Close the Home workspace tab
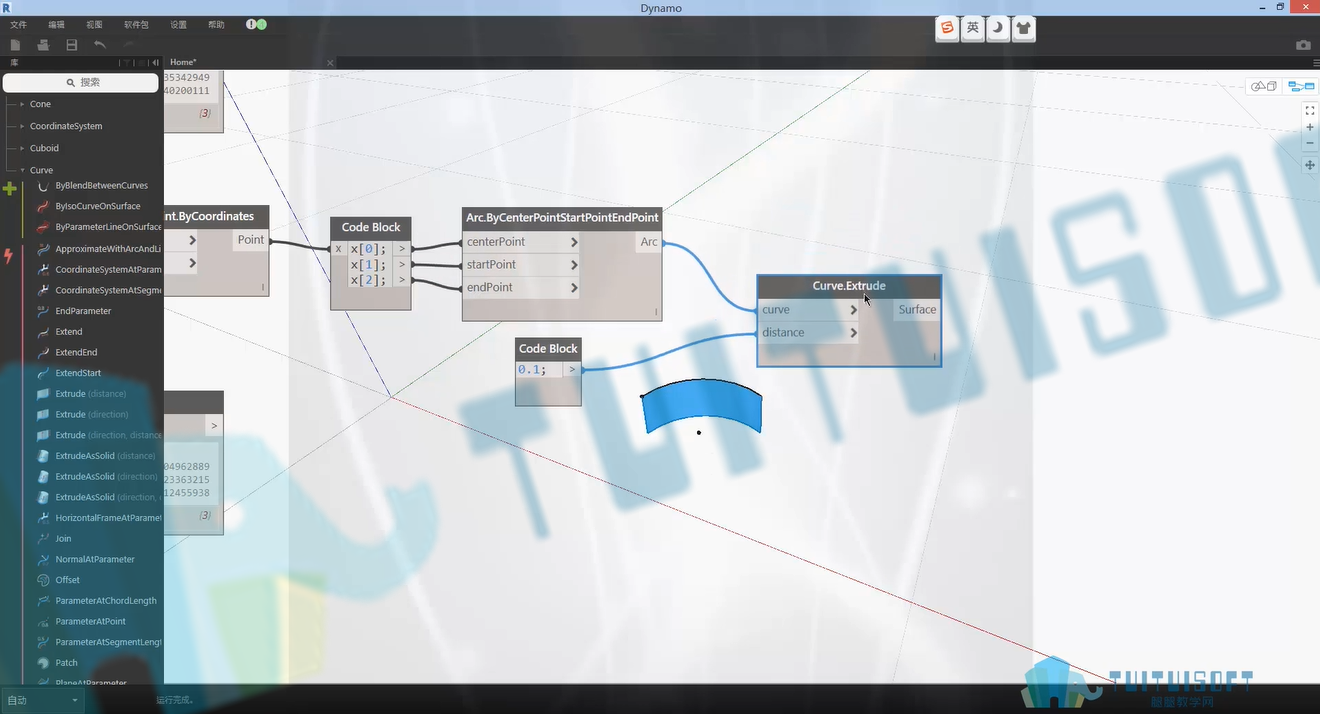Viewport: 1320px width, 714px height. 330,63
